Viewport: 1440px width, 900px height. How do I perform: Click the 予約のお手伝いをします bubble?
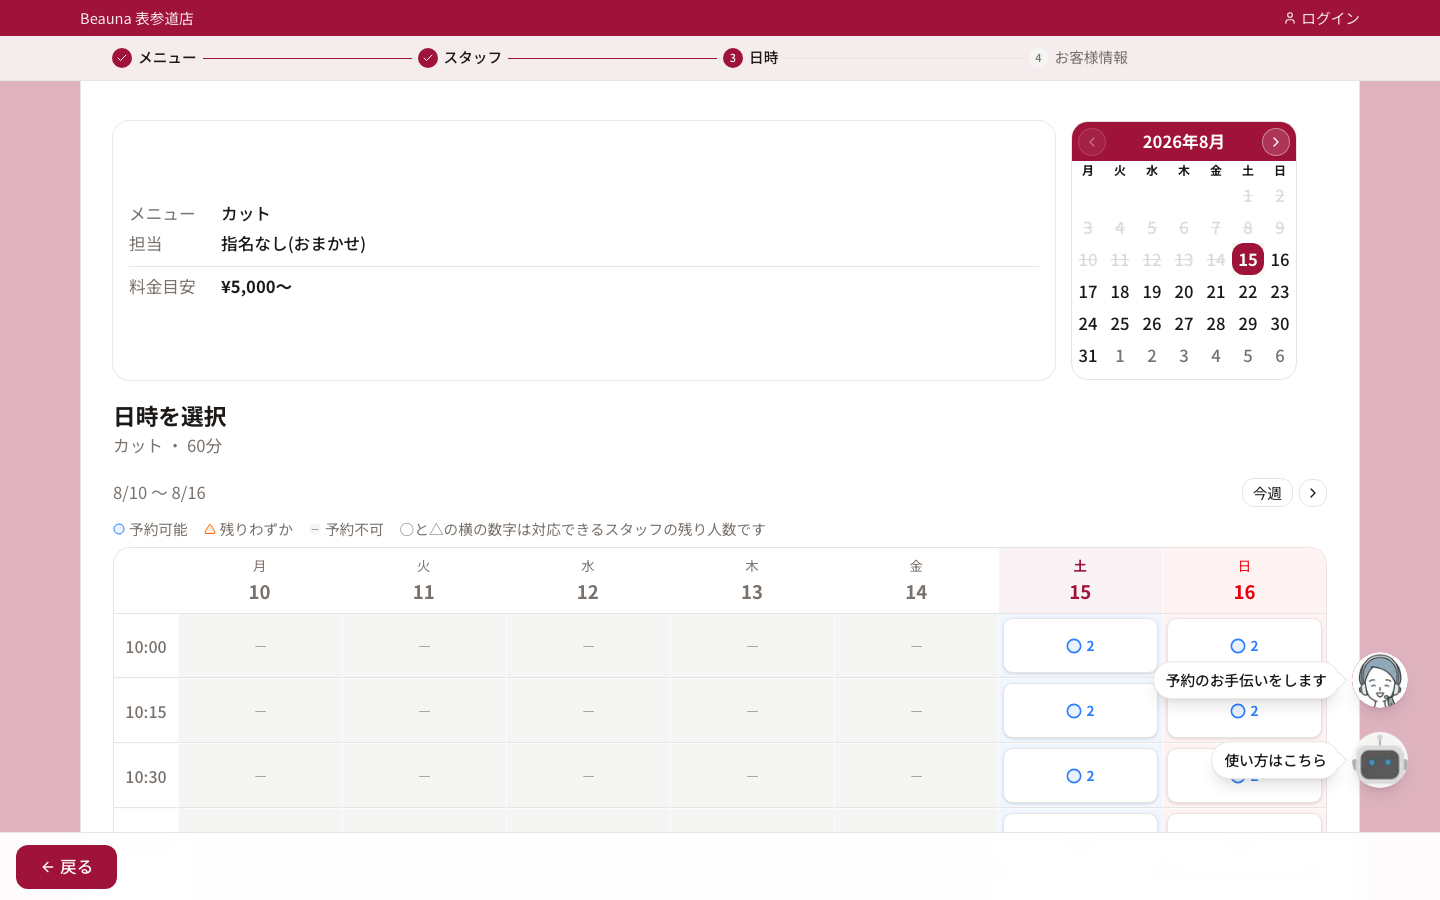(1246, 681)
